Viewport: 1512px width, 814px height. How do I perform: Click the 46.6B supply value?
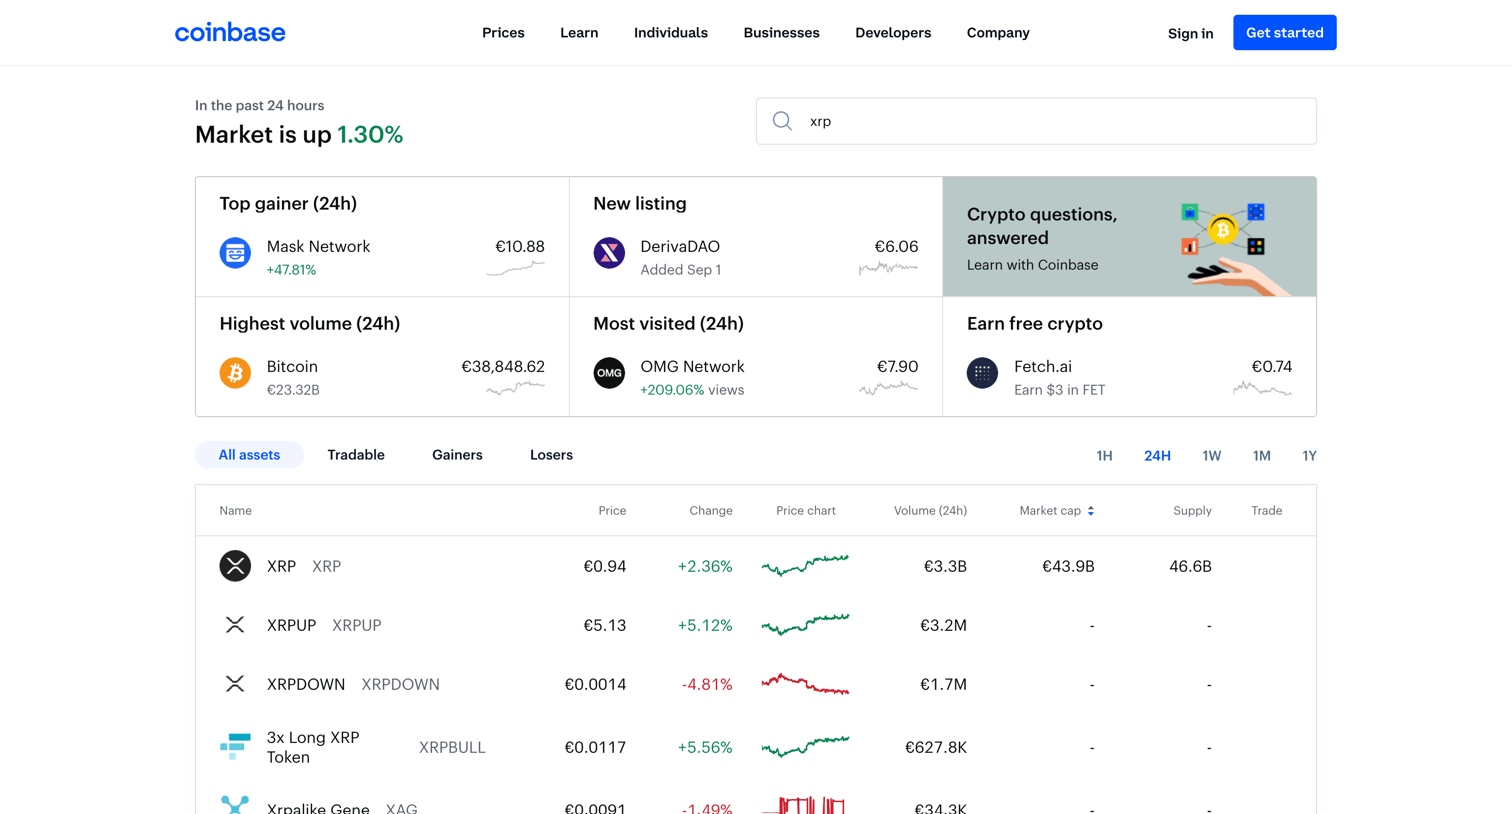(1190, 566)
